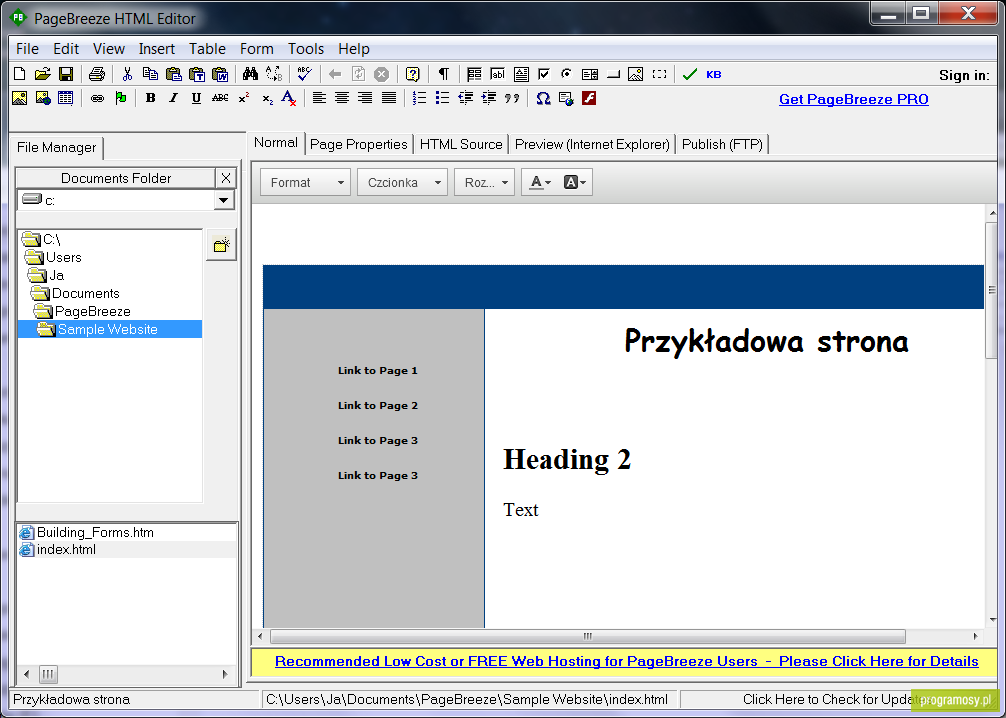Screen dimensions: 1006x718
Task: Click the Get PageBreeze PRO link
Action: [853, 99]
